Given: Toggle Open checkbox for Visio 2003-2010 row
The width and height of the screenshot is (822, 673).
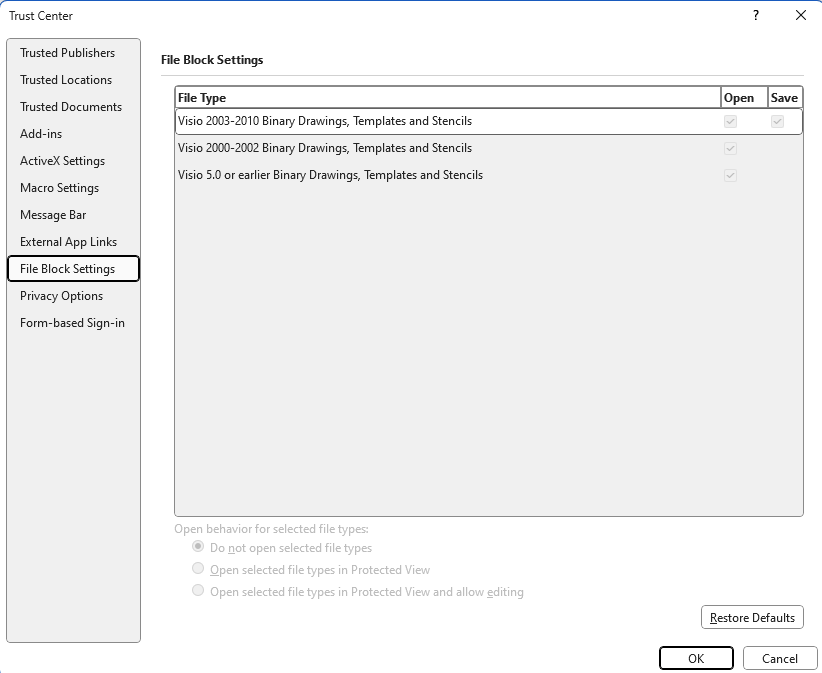Looking at the screenshot, I should pyautogui.click(x=730, y=122).
